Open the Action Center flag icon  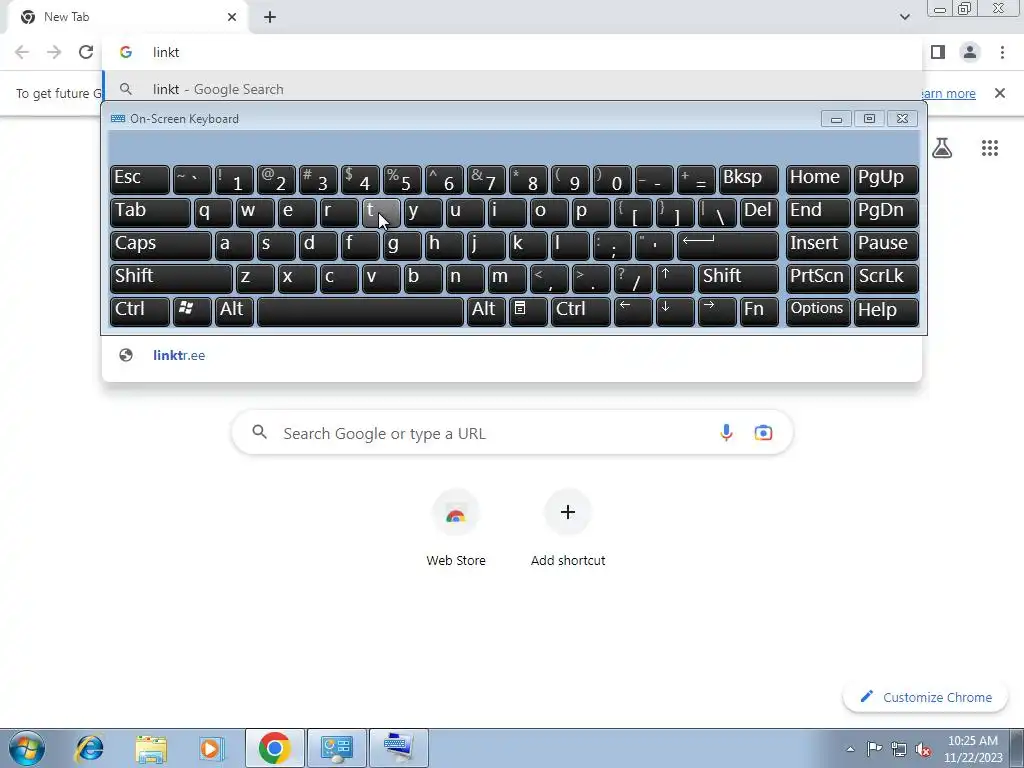(874, 749)
